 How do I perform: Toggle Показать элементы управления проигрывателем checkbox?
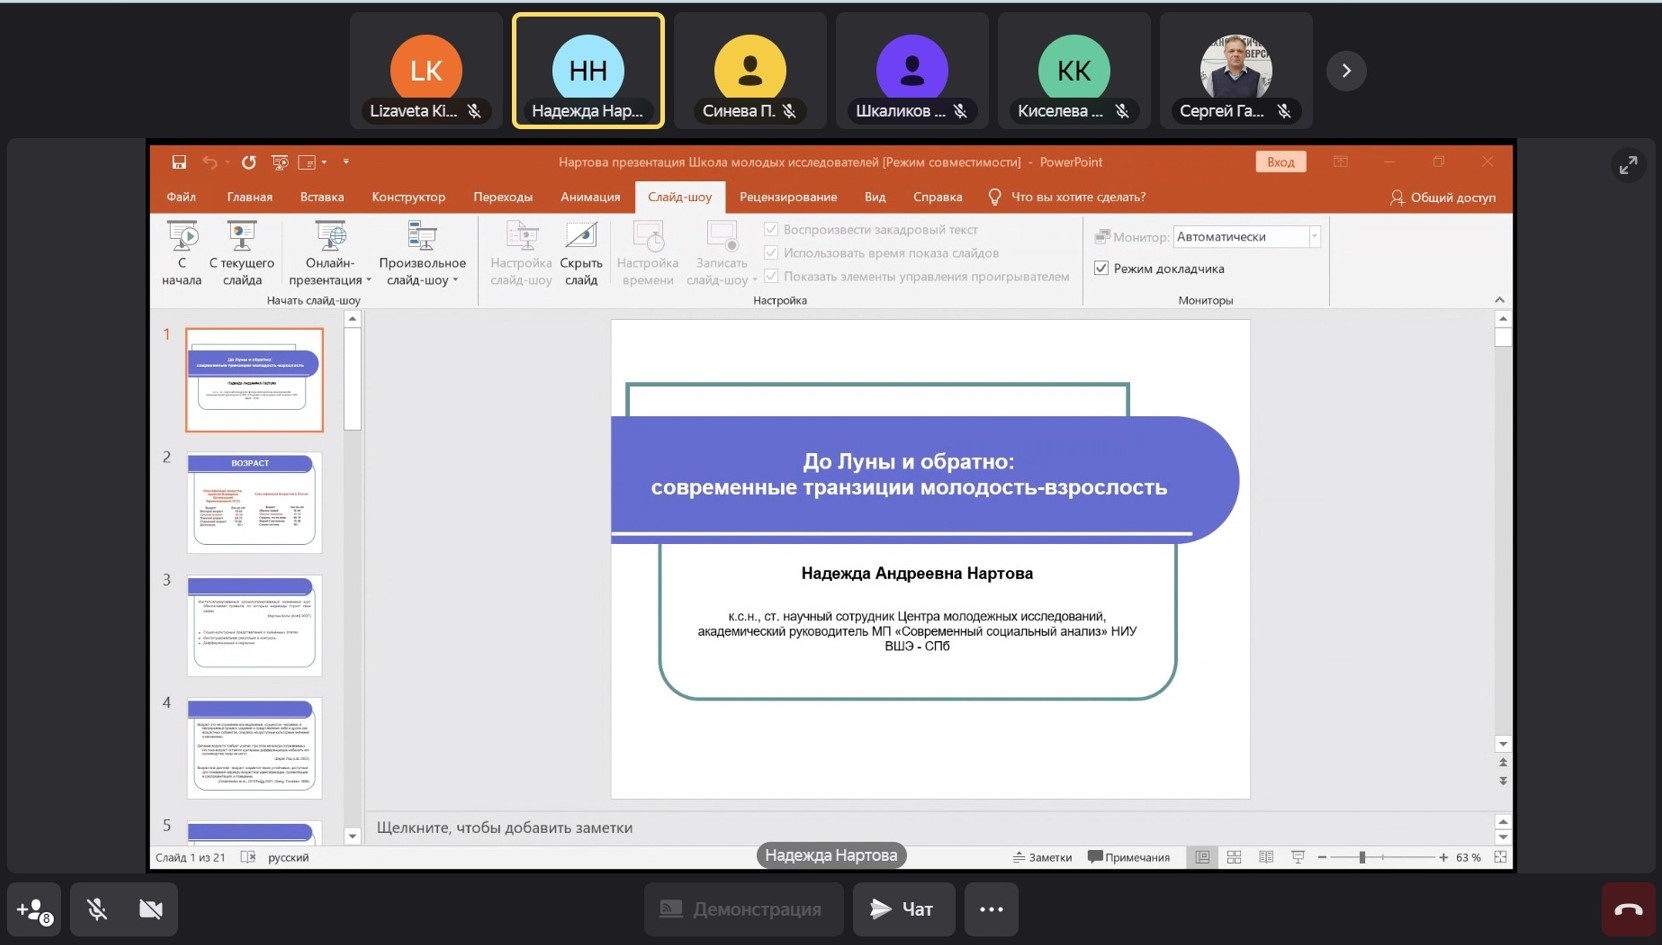pyautogui.click(x=771, y=276)
